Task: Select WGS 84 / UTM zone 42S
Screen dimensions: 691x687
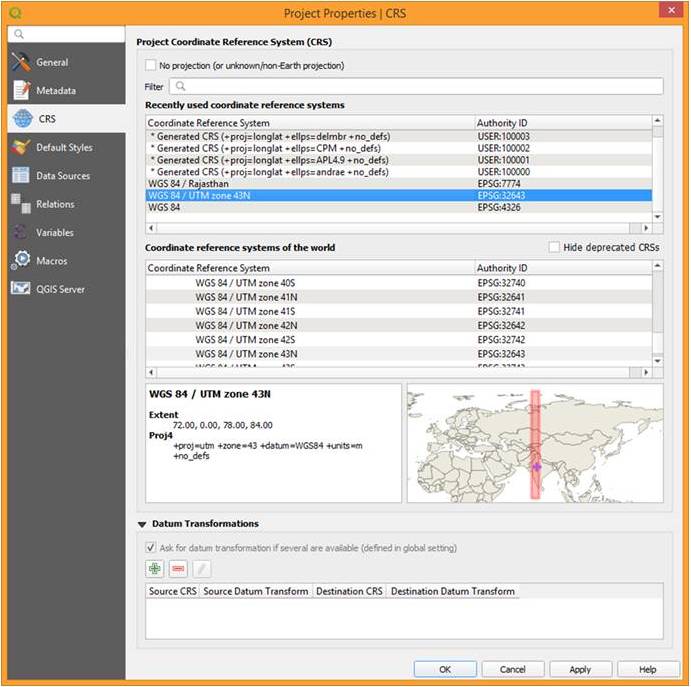Action: click(398, 339)
